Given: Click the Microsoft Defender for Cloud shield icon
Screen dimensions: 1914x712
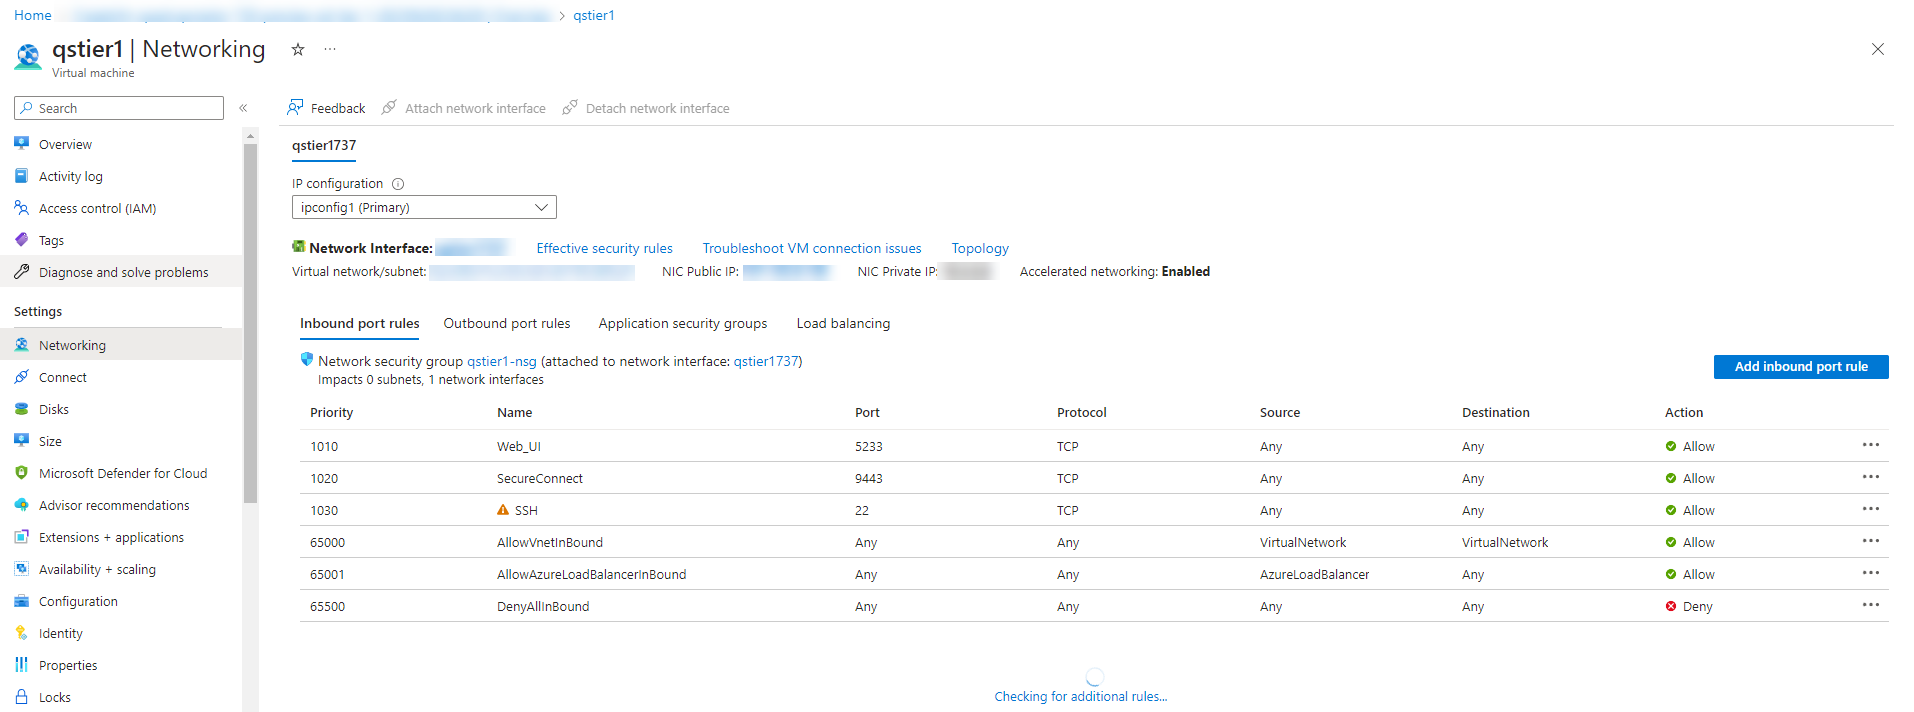Looking at the screenshot, I should [21, 473].
